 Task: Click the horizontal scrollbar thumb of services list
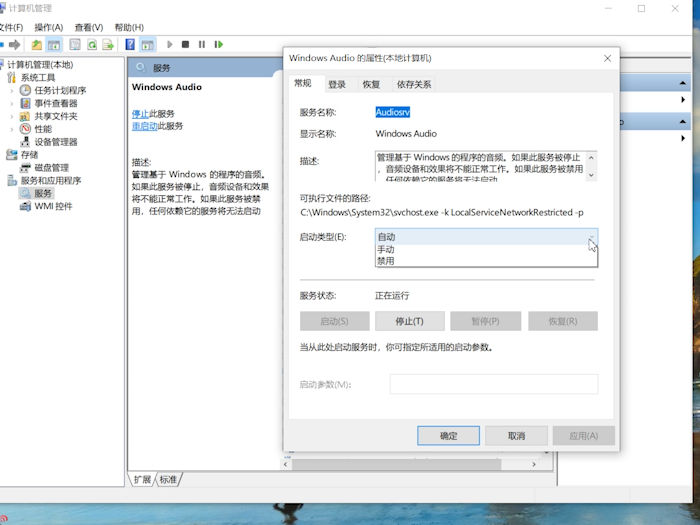click(x=396, y=465)
